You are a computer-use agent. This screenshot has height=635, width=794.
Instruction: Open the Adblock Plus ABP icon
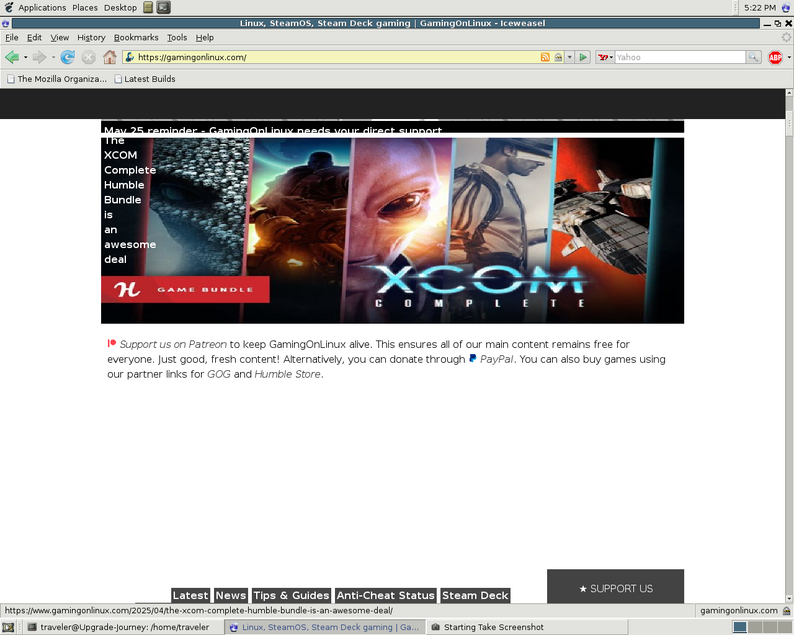pyautogui.click(x=775, y=58)
